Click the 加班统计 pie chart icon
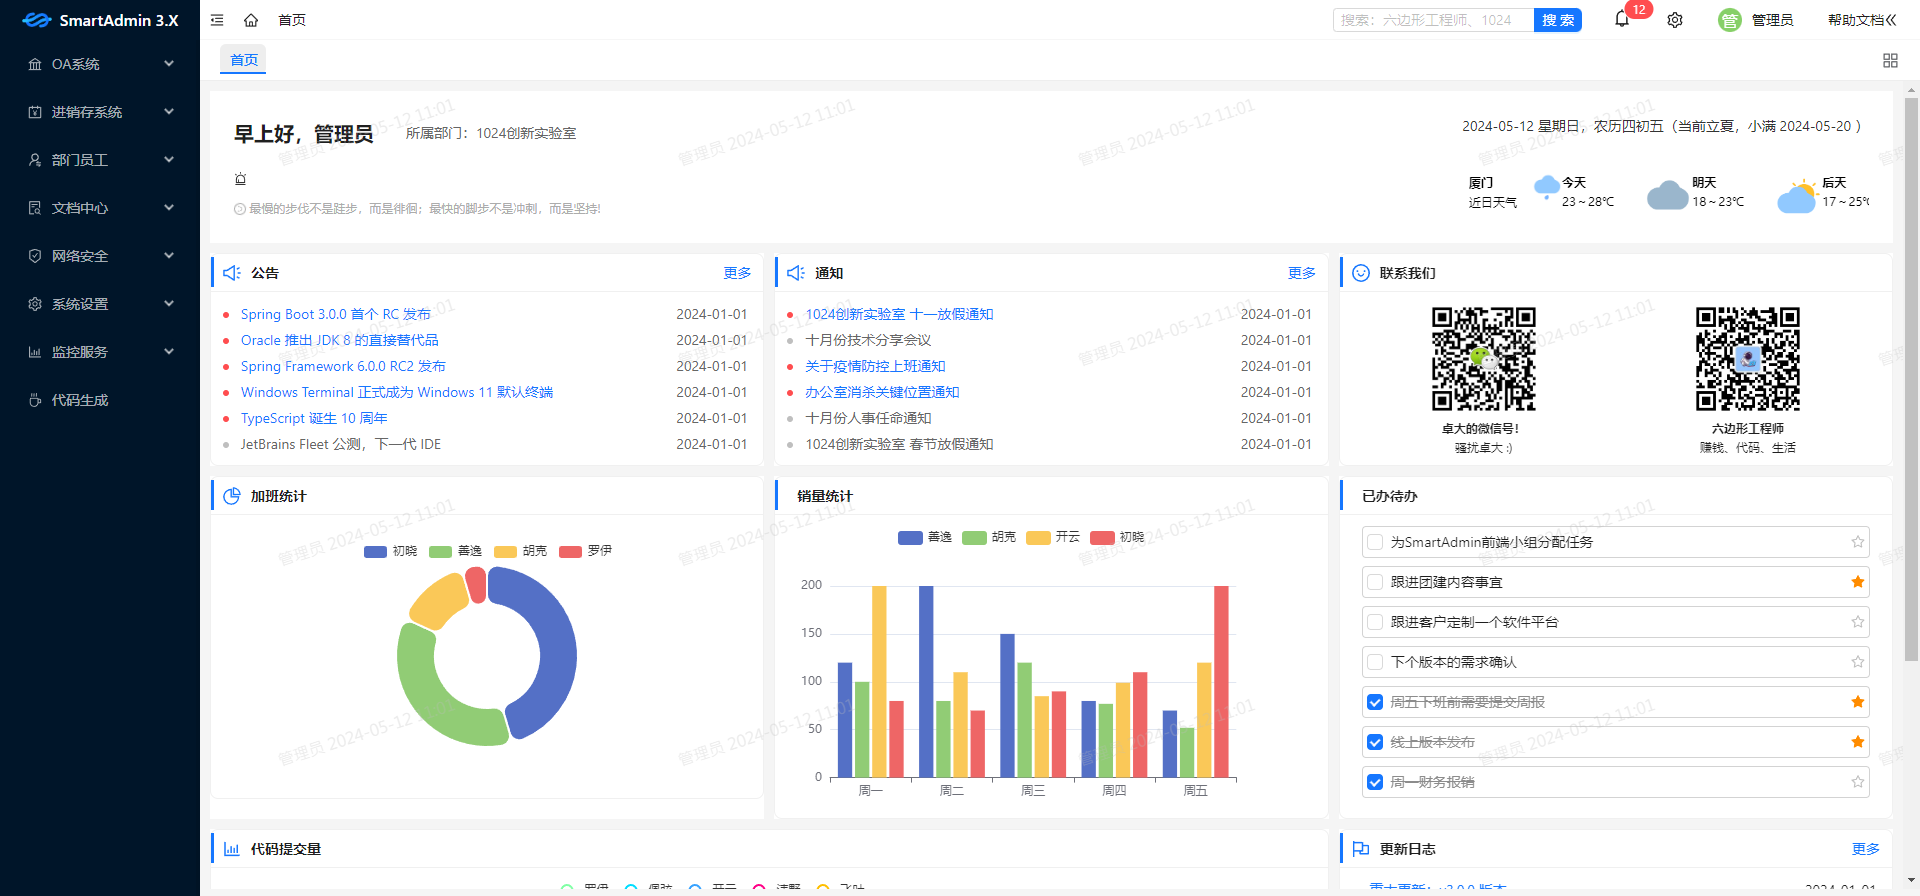 point(232,496)
